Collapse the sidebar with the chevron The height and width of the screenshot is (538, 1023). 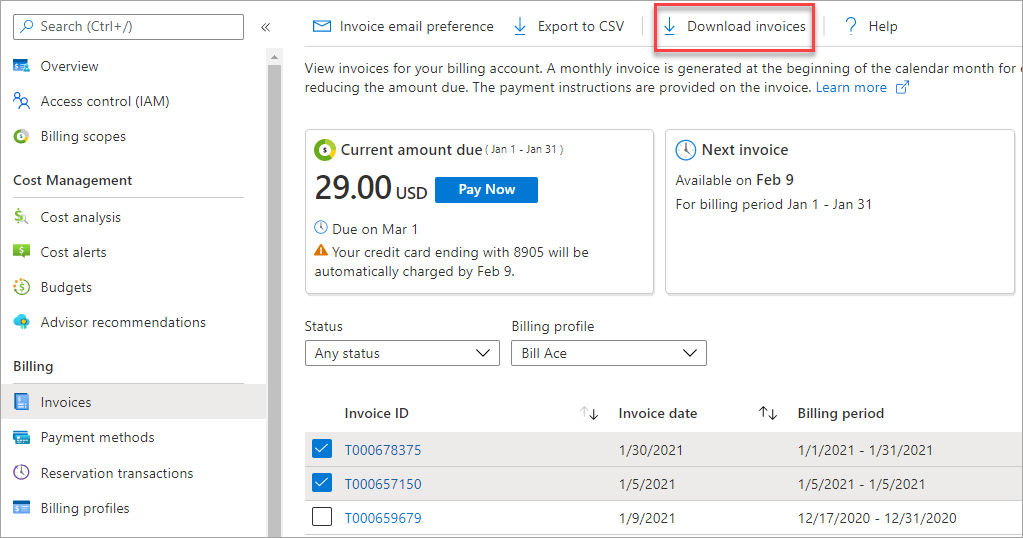click(x=265, y=27)
